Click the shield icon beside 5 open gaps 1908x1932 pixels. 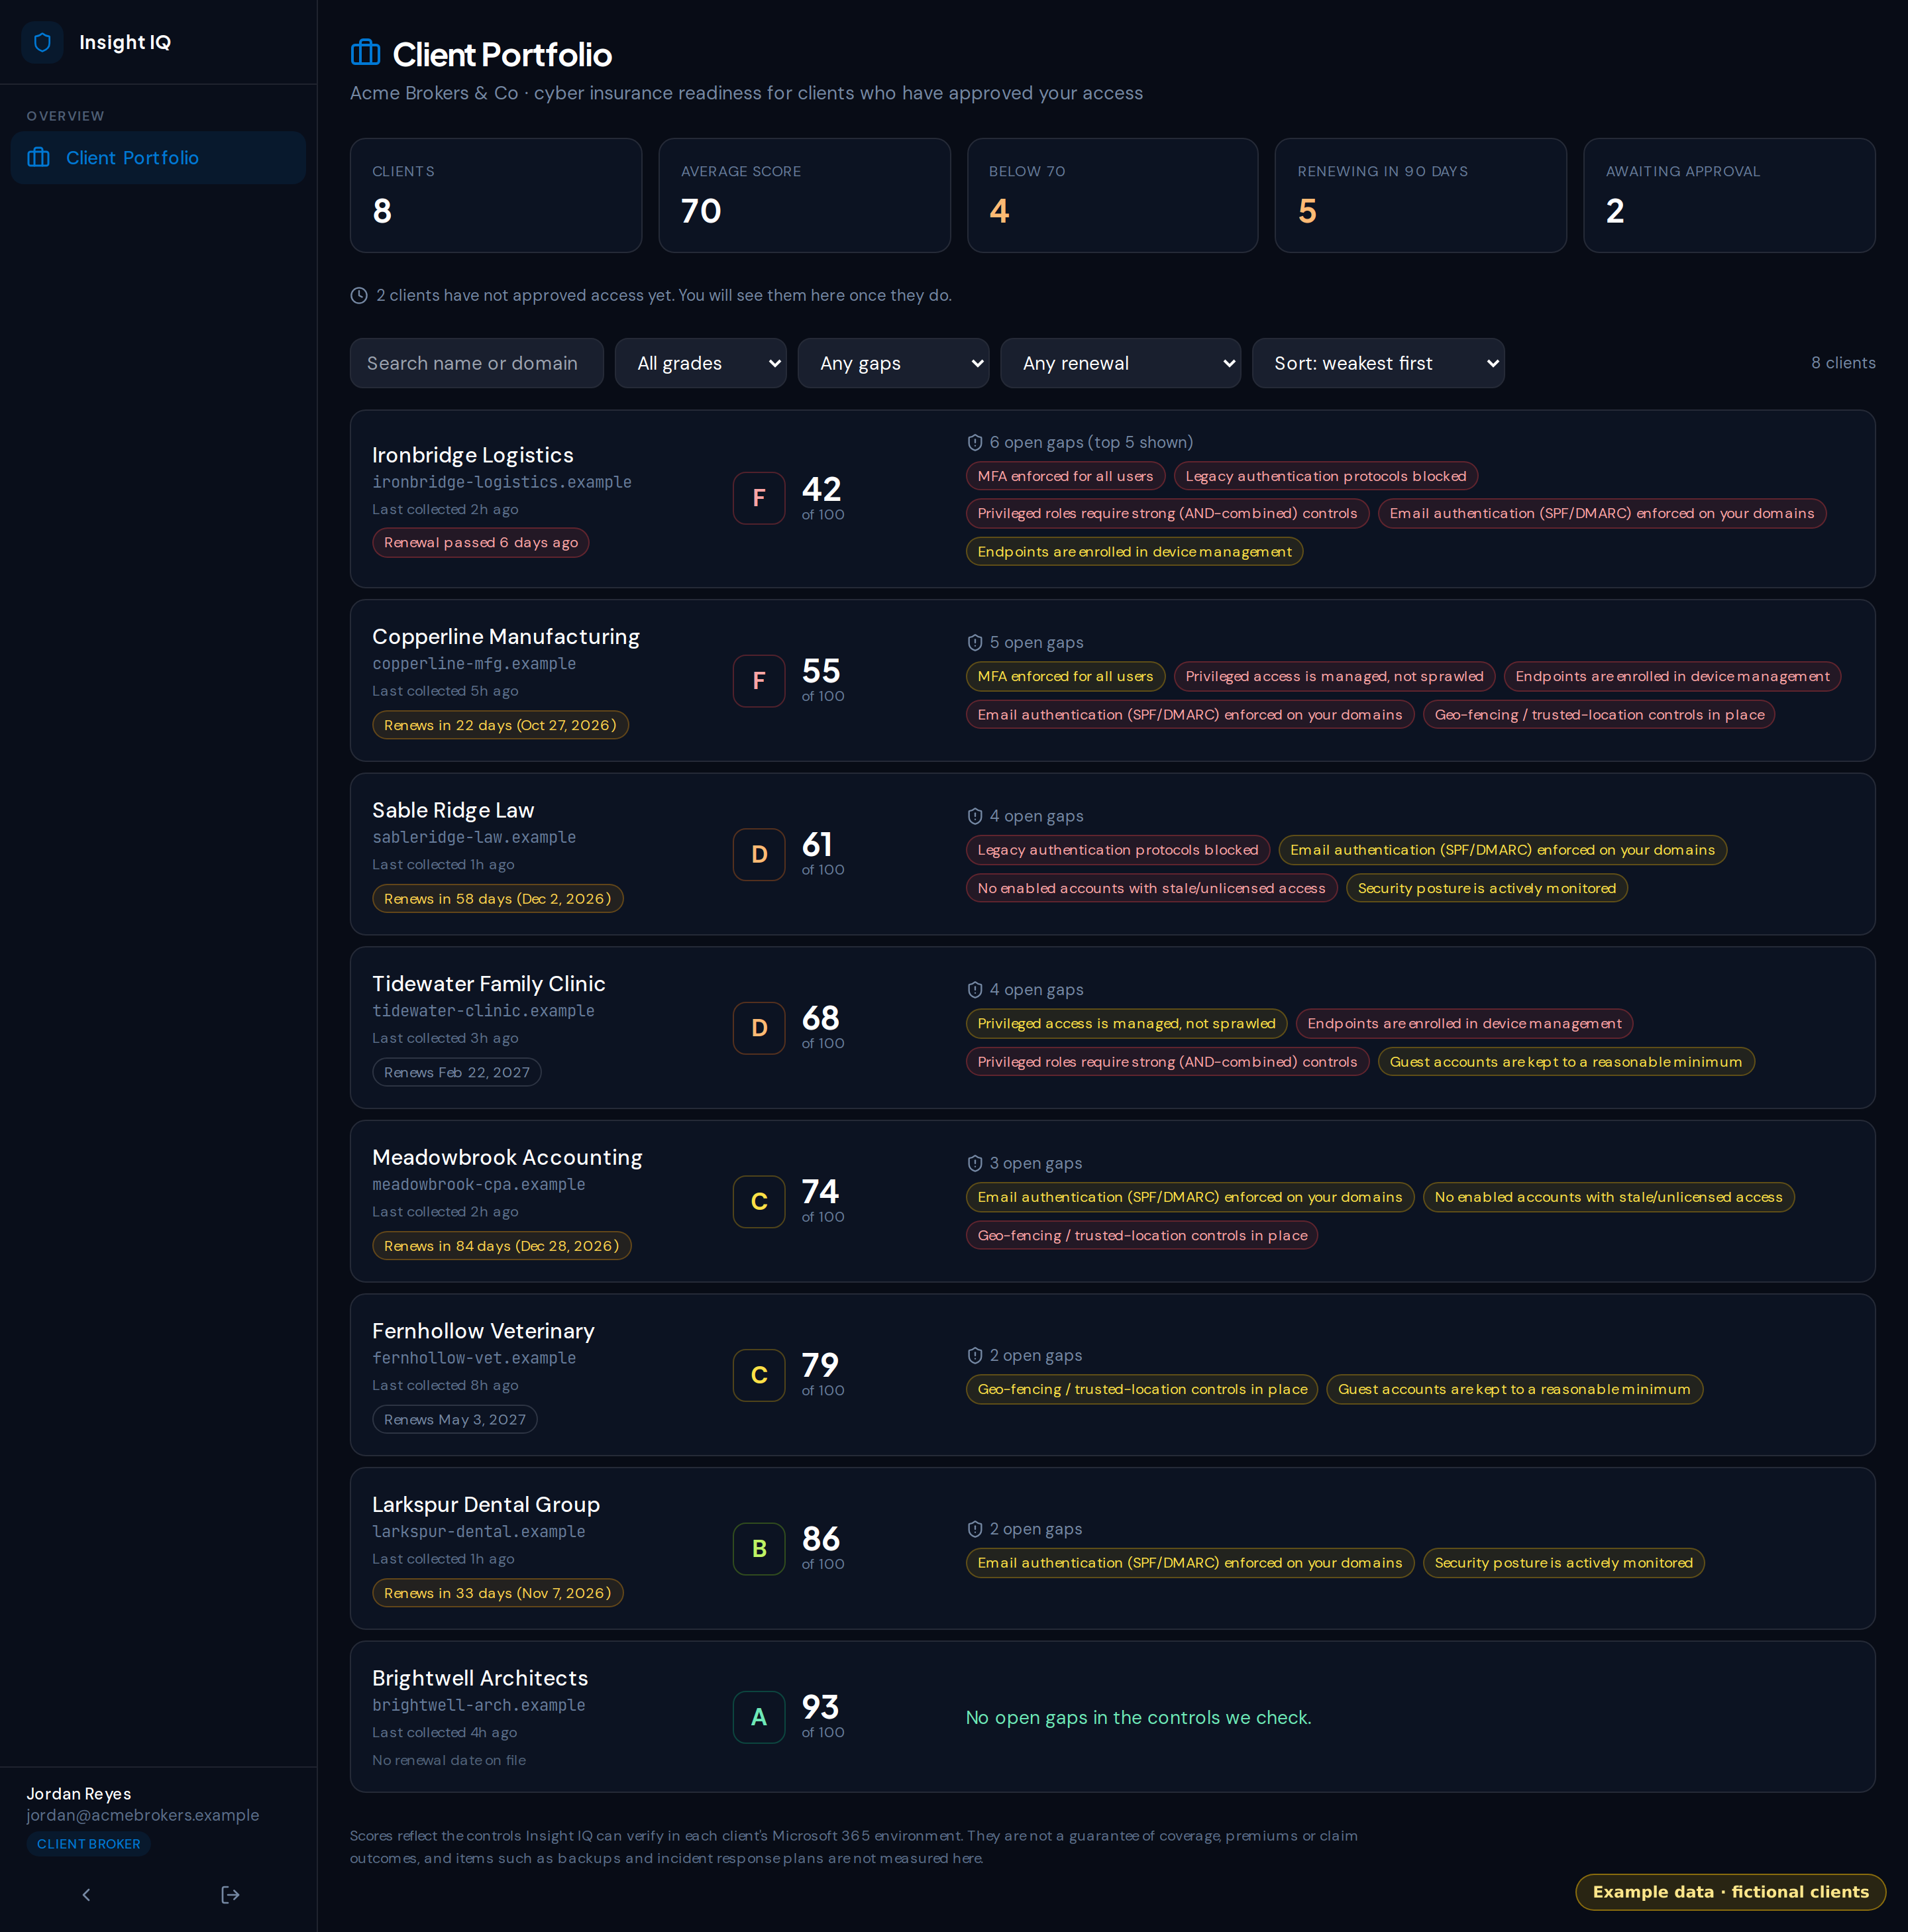[975, 643]
